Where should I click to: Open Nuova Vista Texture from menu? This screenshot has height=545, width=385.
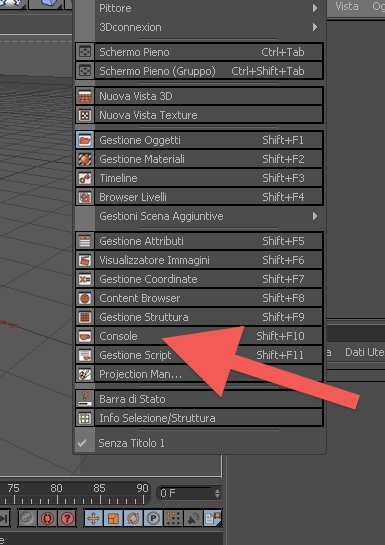click(x=199, y=115)
